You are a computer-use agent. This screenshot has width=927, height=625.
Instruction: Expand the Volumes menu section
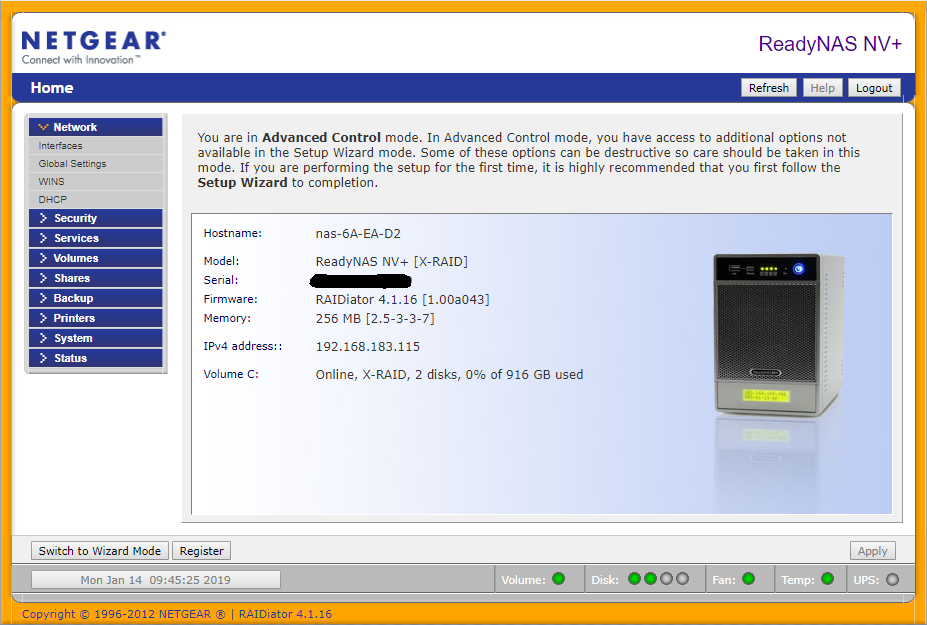[95, 258]
